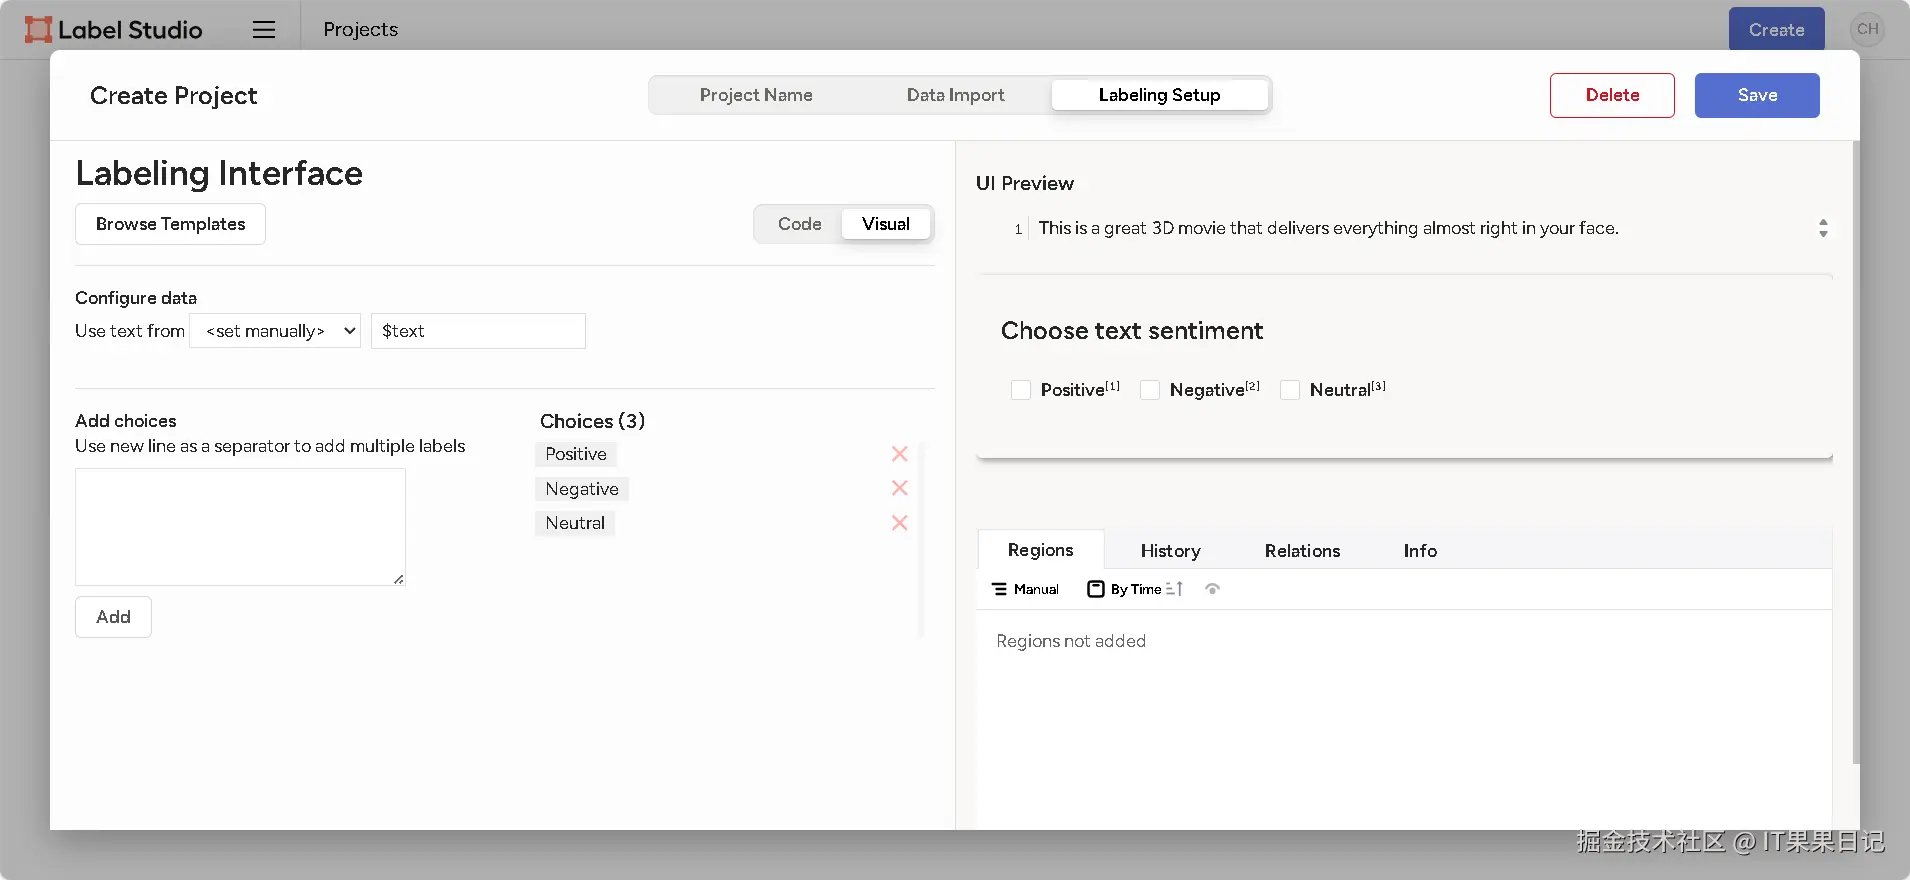Screen dimensions: 1910x880
Task: Toggle regions visibility eye icon
Action: coord(1212,589)
